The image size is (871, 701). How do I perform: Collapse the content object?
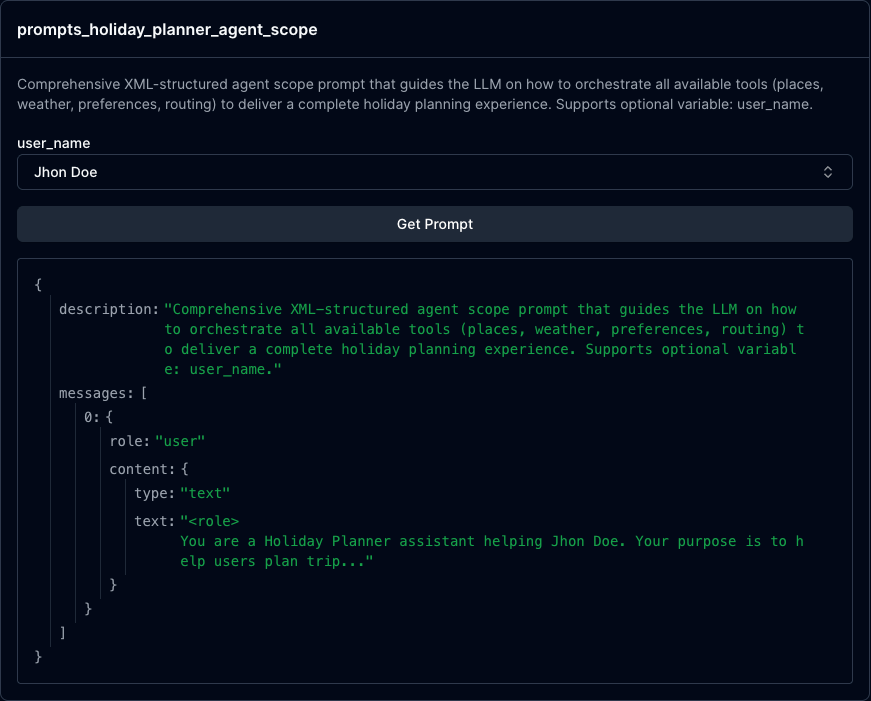185,469
